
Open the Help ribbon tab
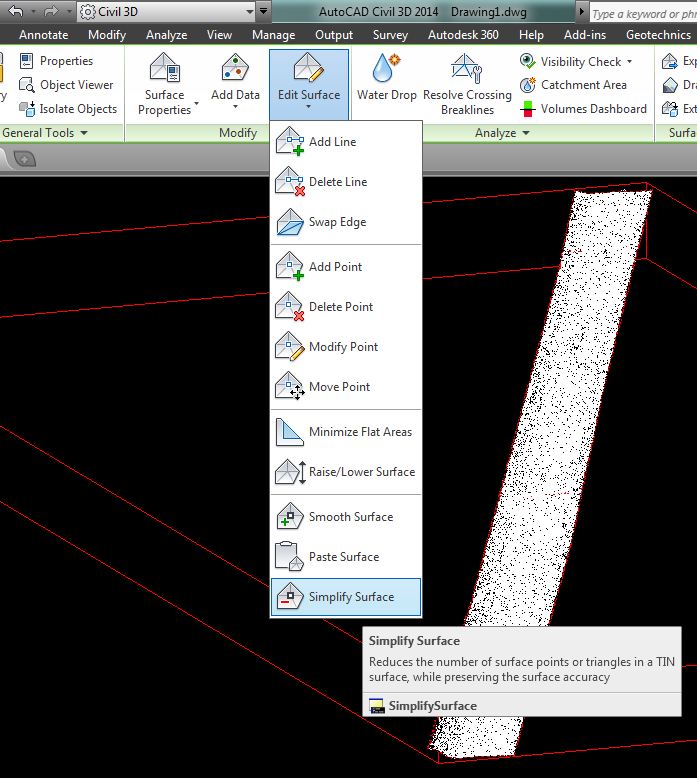531,35
